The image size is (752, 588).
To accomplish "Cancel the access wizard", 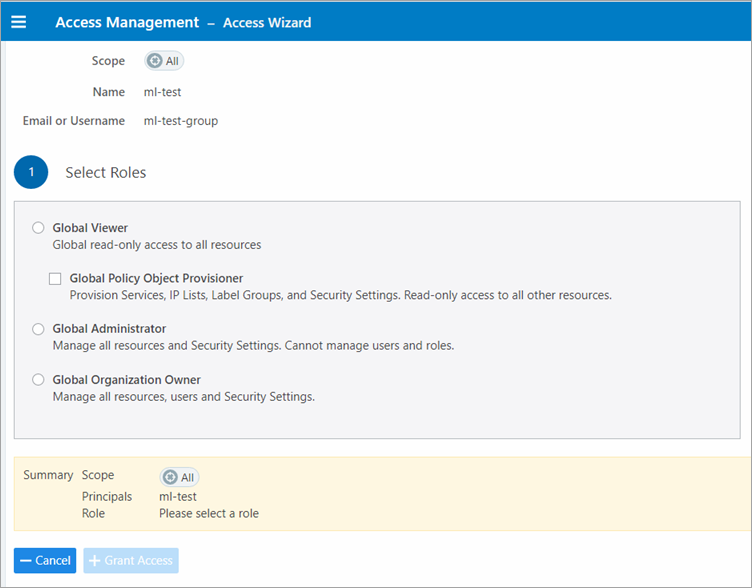I will pos(45,561).
